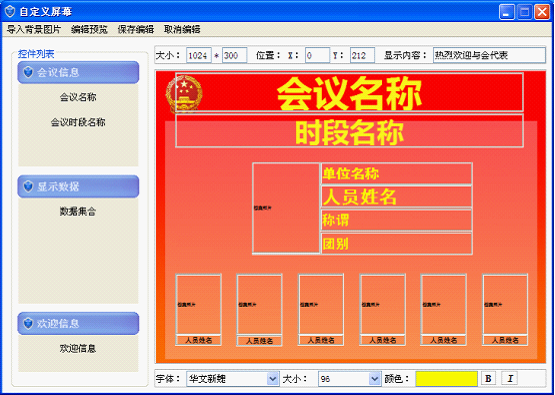Click the large portrait photo placeholder
The height and width of the screenshot is (395, 555).
point(286,208)
